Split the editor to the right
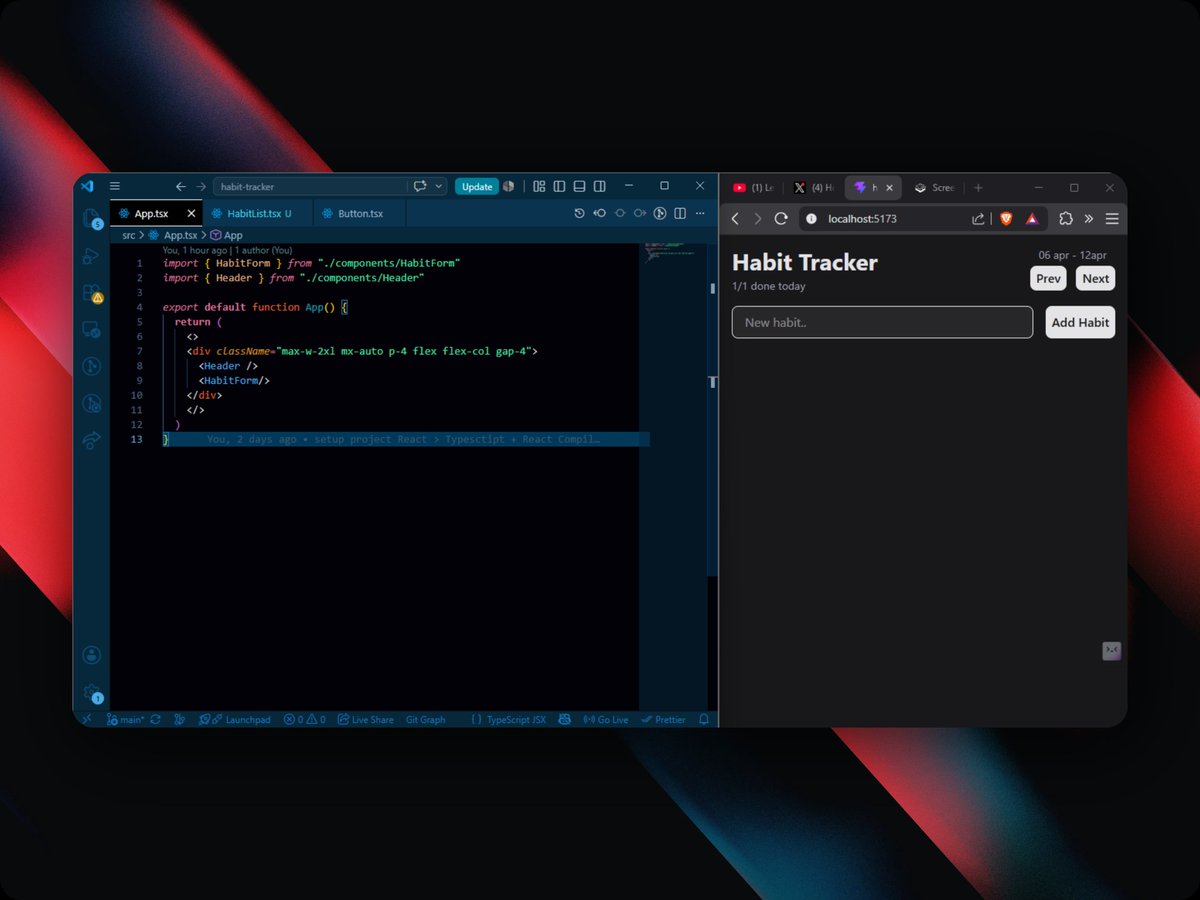The height and width of the screenshot is (900, 1200). (x=679, y=213)
